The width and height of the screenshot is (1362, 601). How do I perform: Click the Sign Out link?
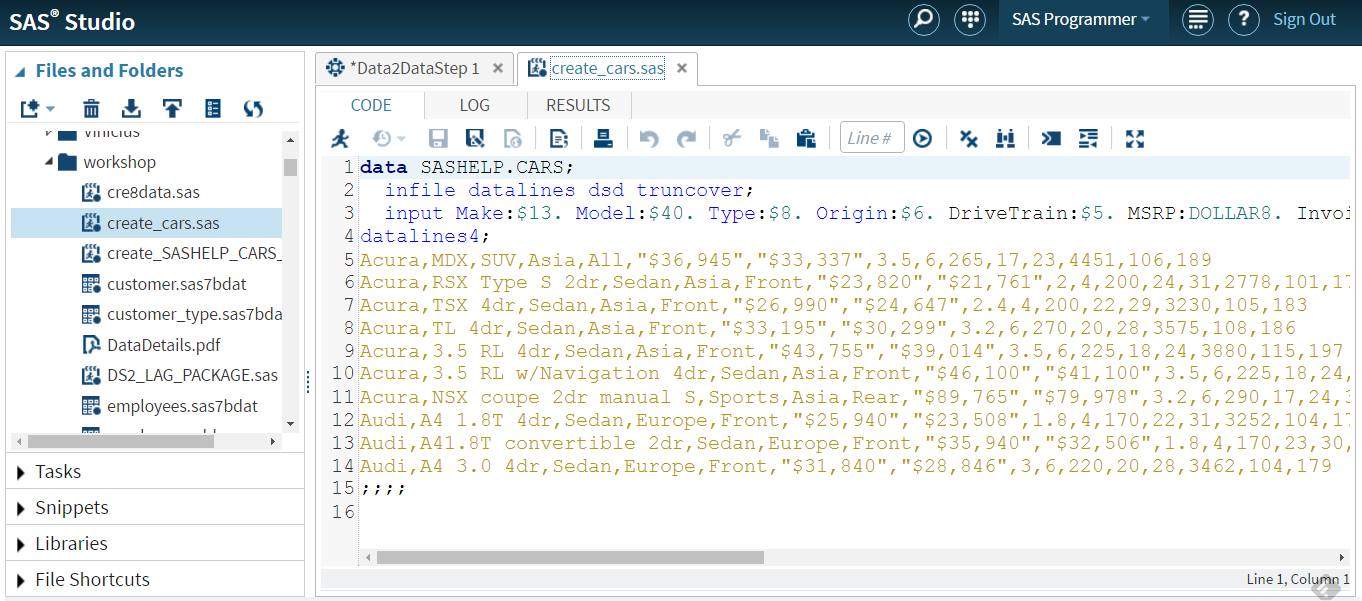(x=1304, y=20)
